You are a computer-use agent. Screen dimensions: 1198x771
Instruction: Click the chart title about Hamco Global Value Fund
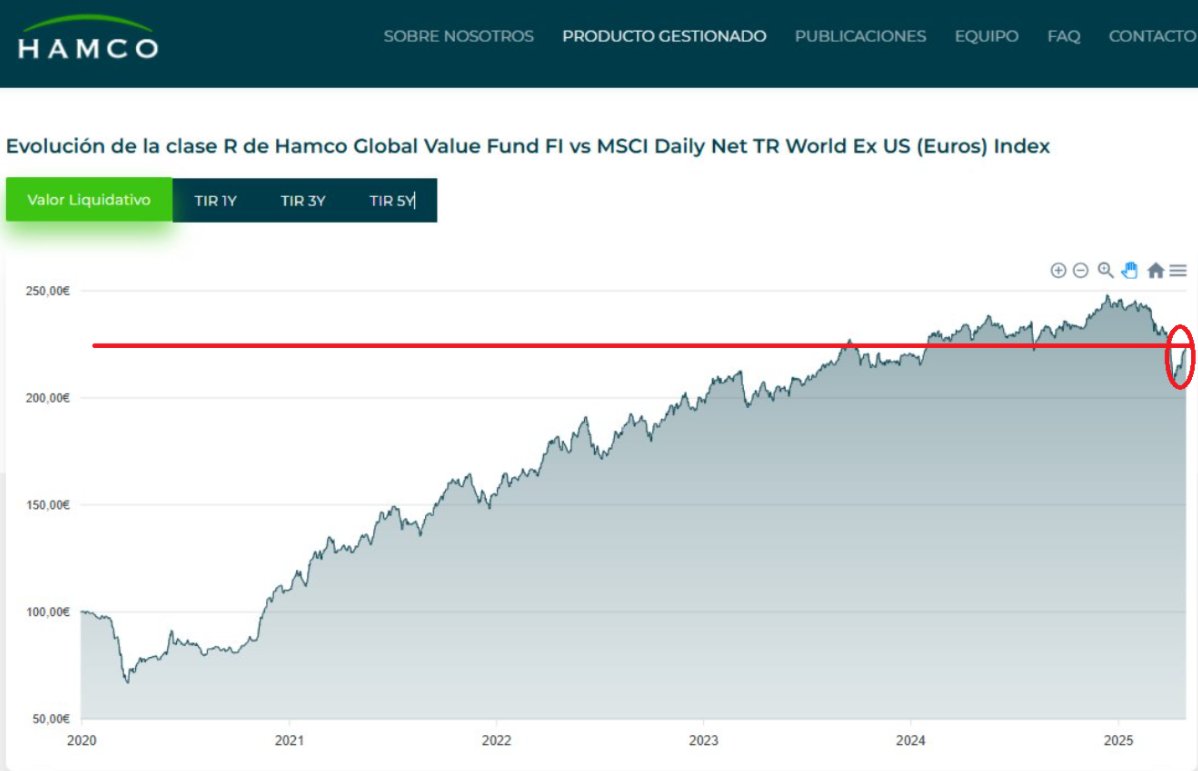point(528,146)
